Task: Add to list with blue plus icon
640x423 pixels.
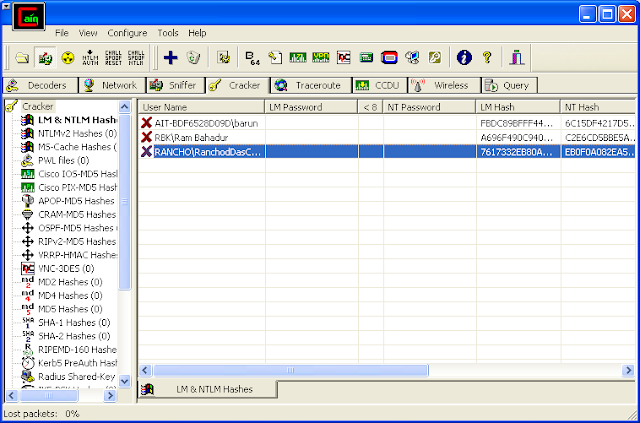Action: (x=171, y=58)
